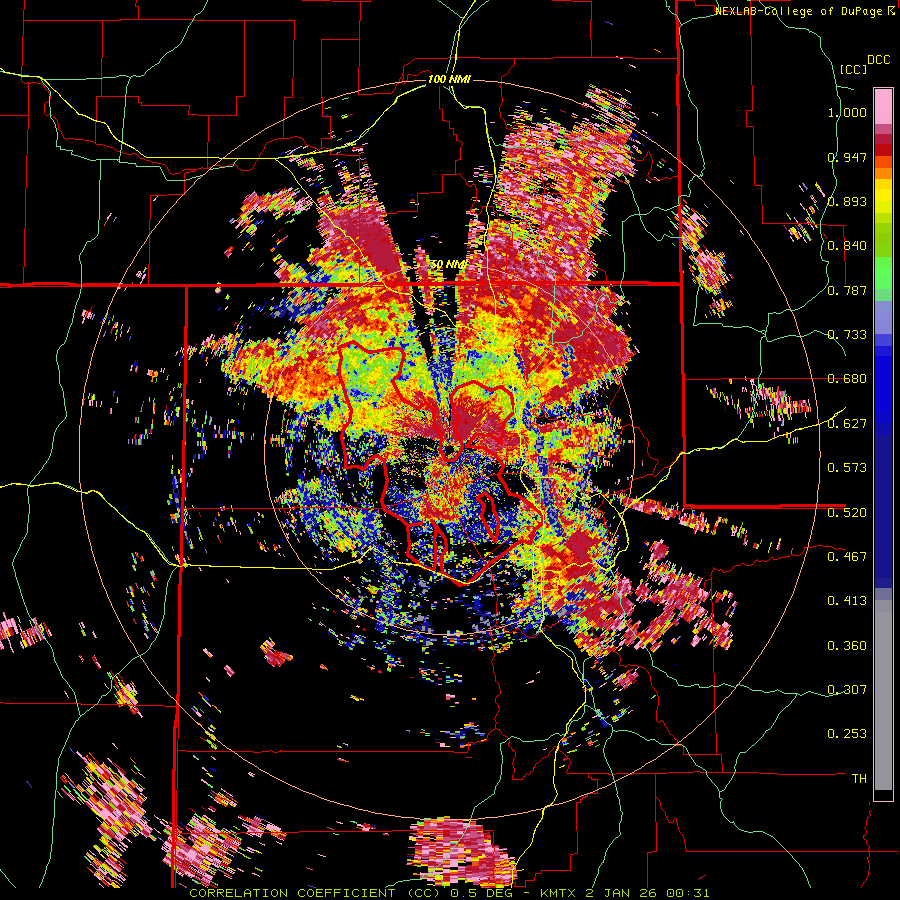Screen dimensions: 900x900
Task: Click the radar site center point
Action: tap(449, 451)
